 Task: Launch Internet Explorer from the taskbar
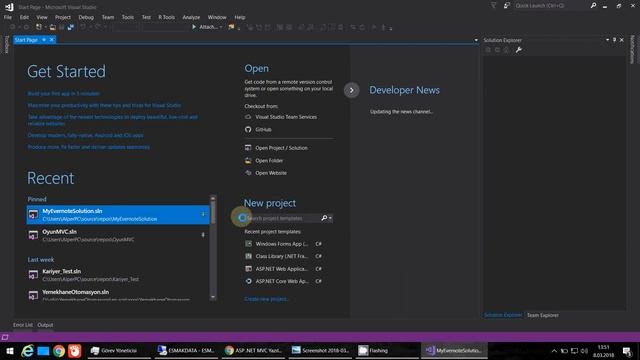pyautogui.click(x=27, y=351)
